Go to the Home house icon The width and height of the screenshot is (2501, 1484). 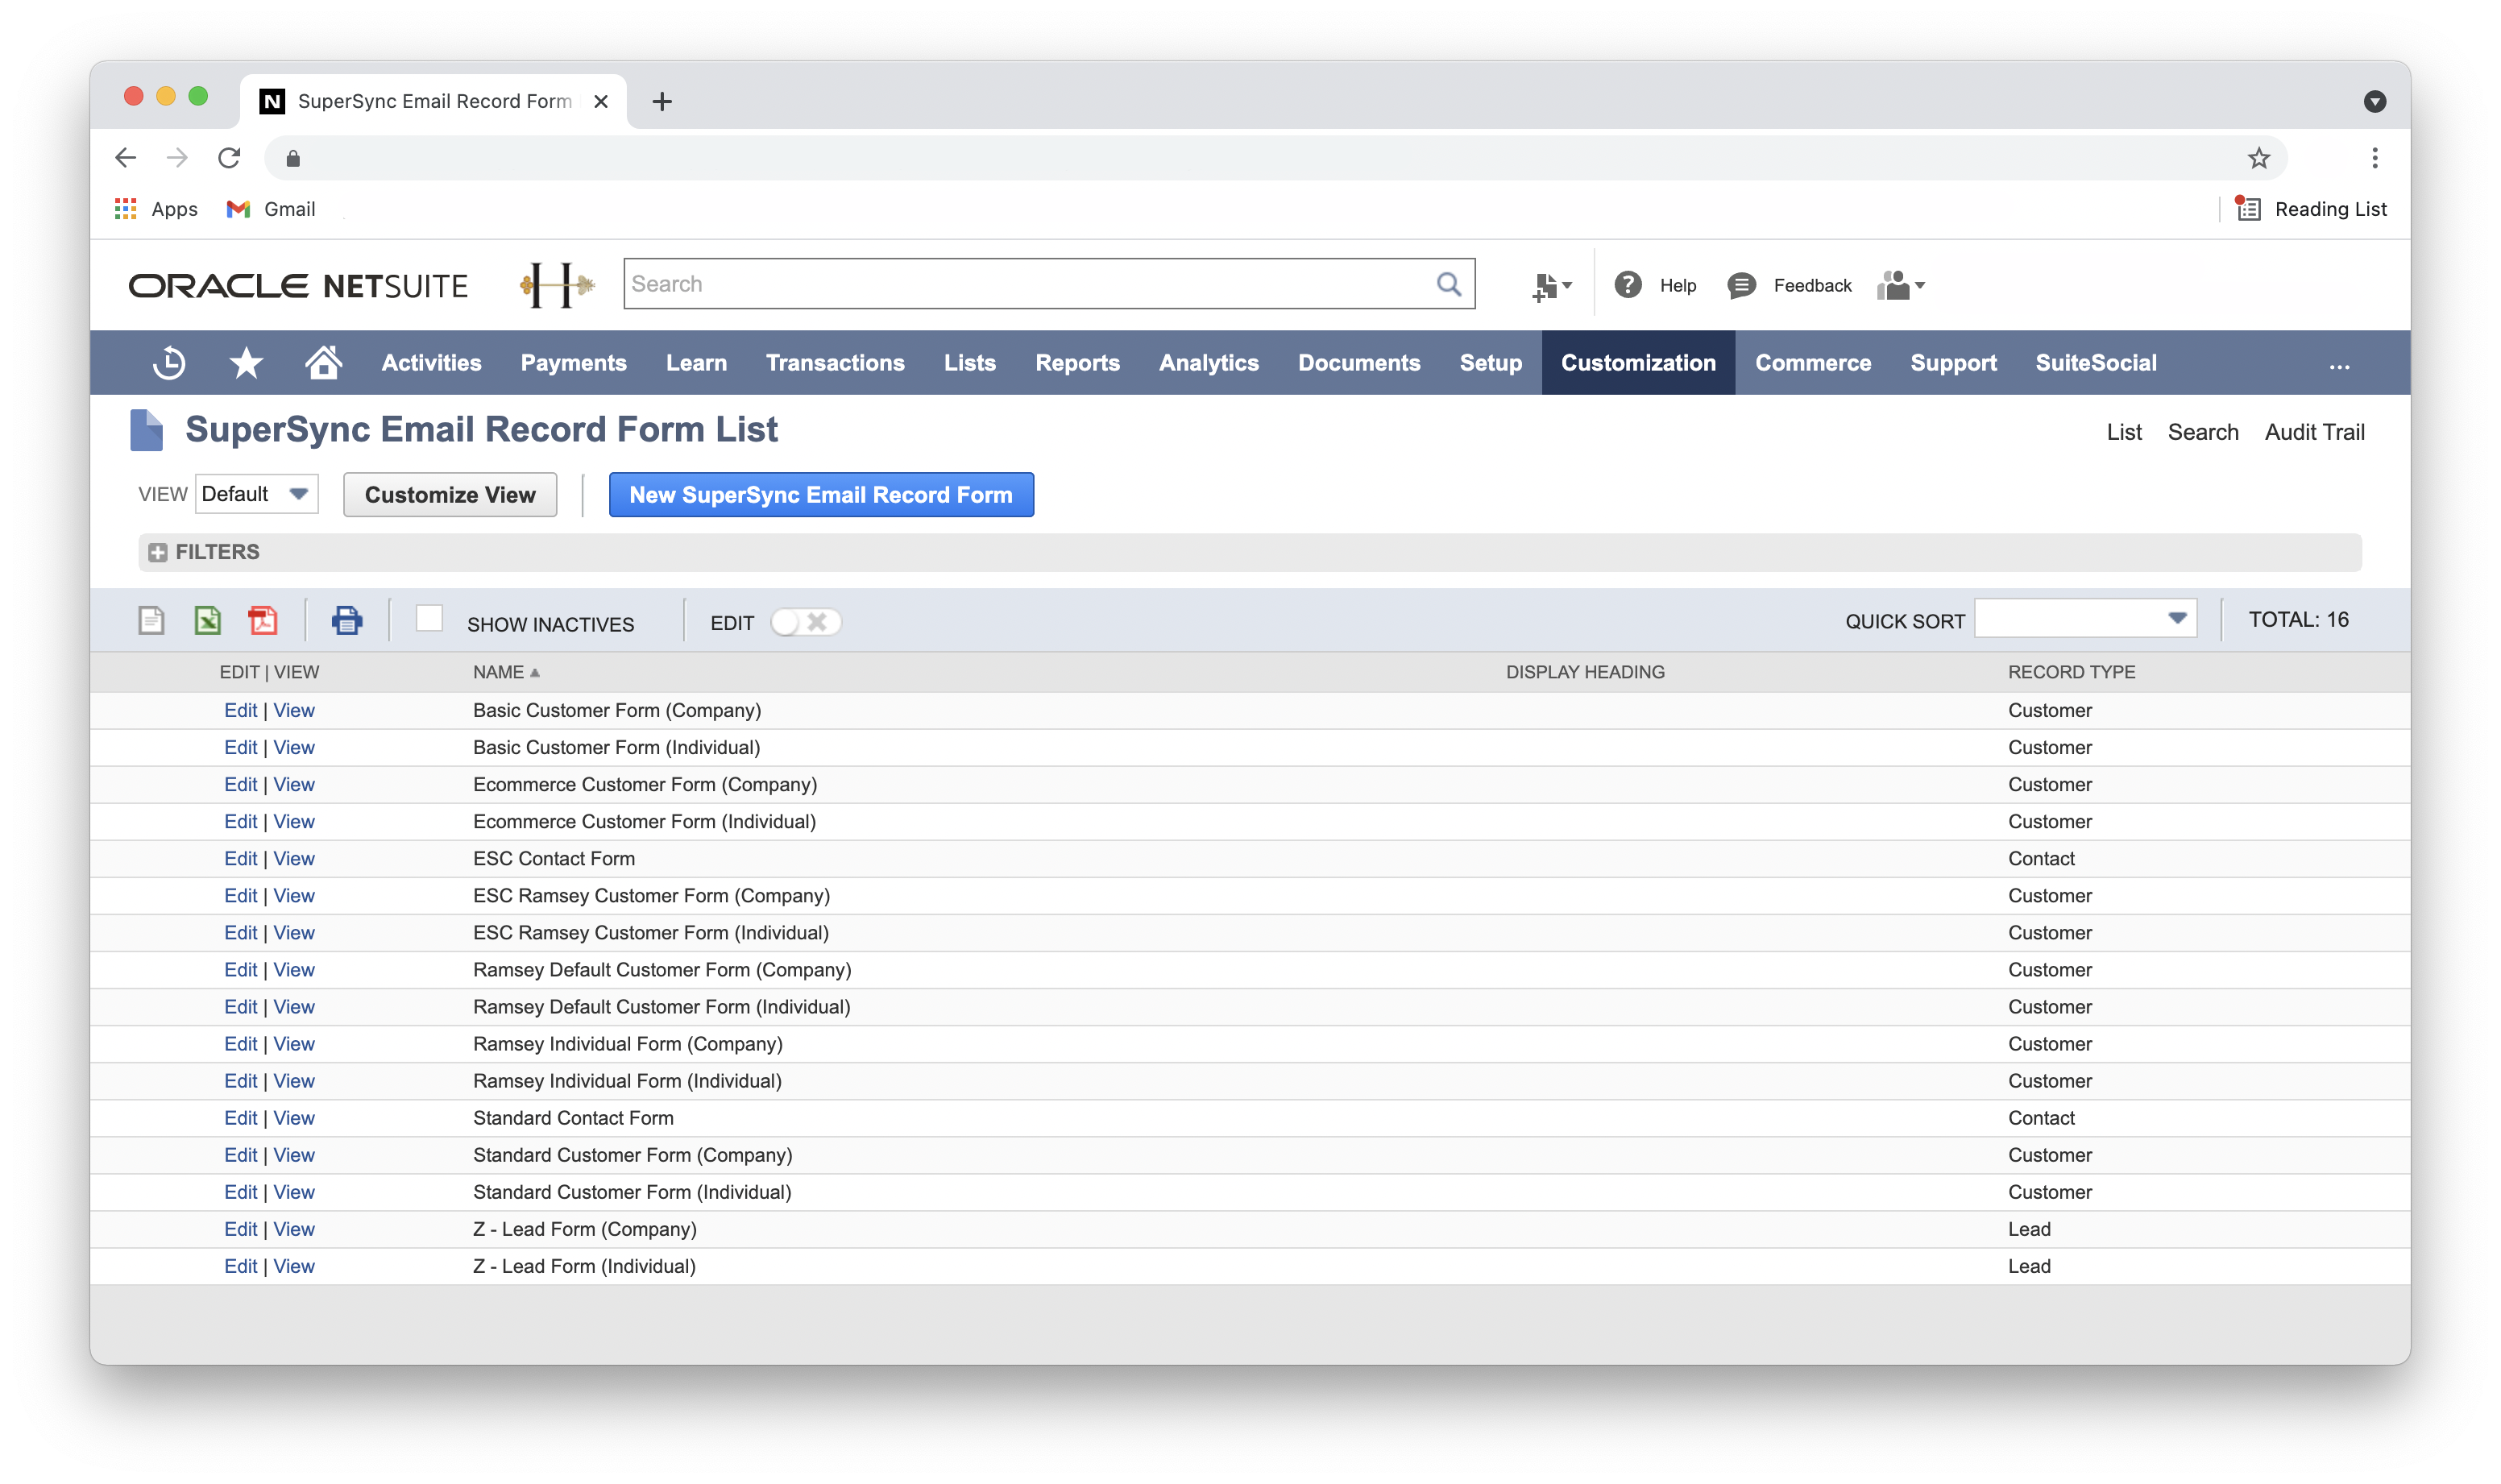point(323,362)
